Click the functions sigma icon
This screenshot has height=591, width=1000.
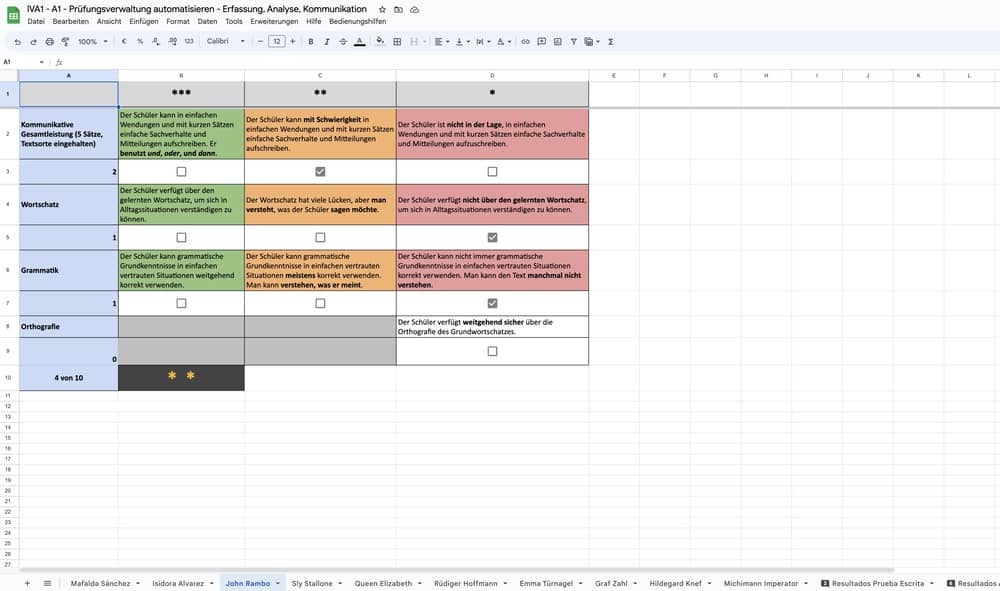pyautogui.click(x=611, y=41)
